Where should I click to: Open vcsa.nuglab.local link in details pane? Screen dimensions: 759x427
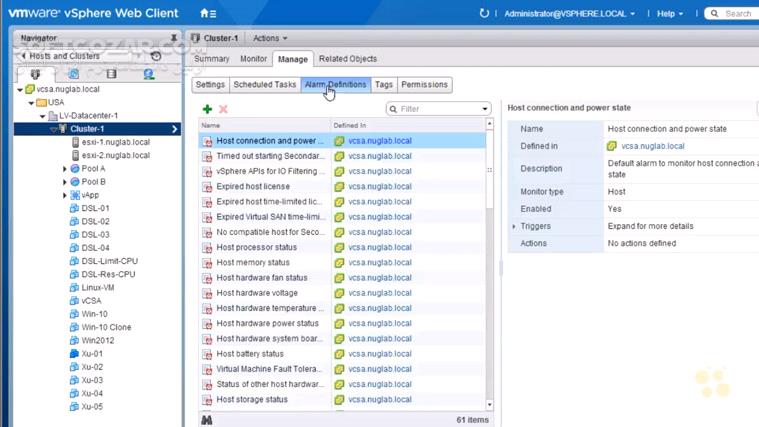point(653,146)
